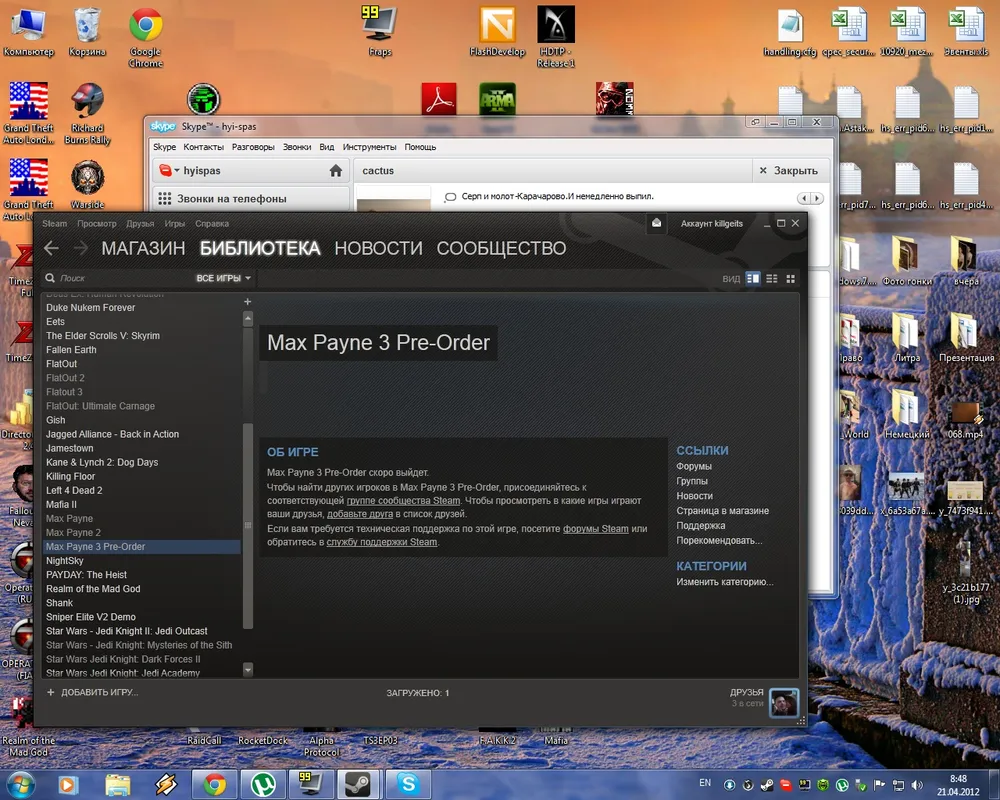The height and width of the screenshot is (800, 1000).
Task: Open the МАГАЗИН tab
Action: [143, 248]
